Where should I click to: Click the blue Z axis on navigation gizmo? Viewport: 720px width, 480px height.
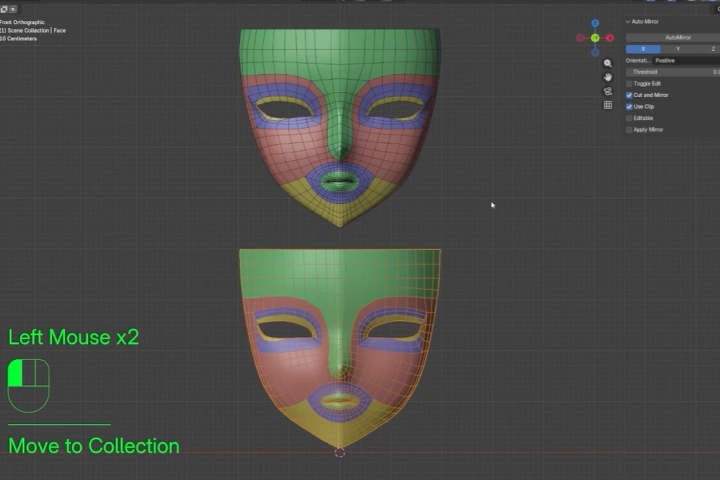[595, 23]
